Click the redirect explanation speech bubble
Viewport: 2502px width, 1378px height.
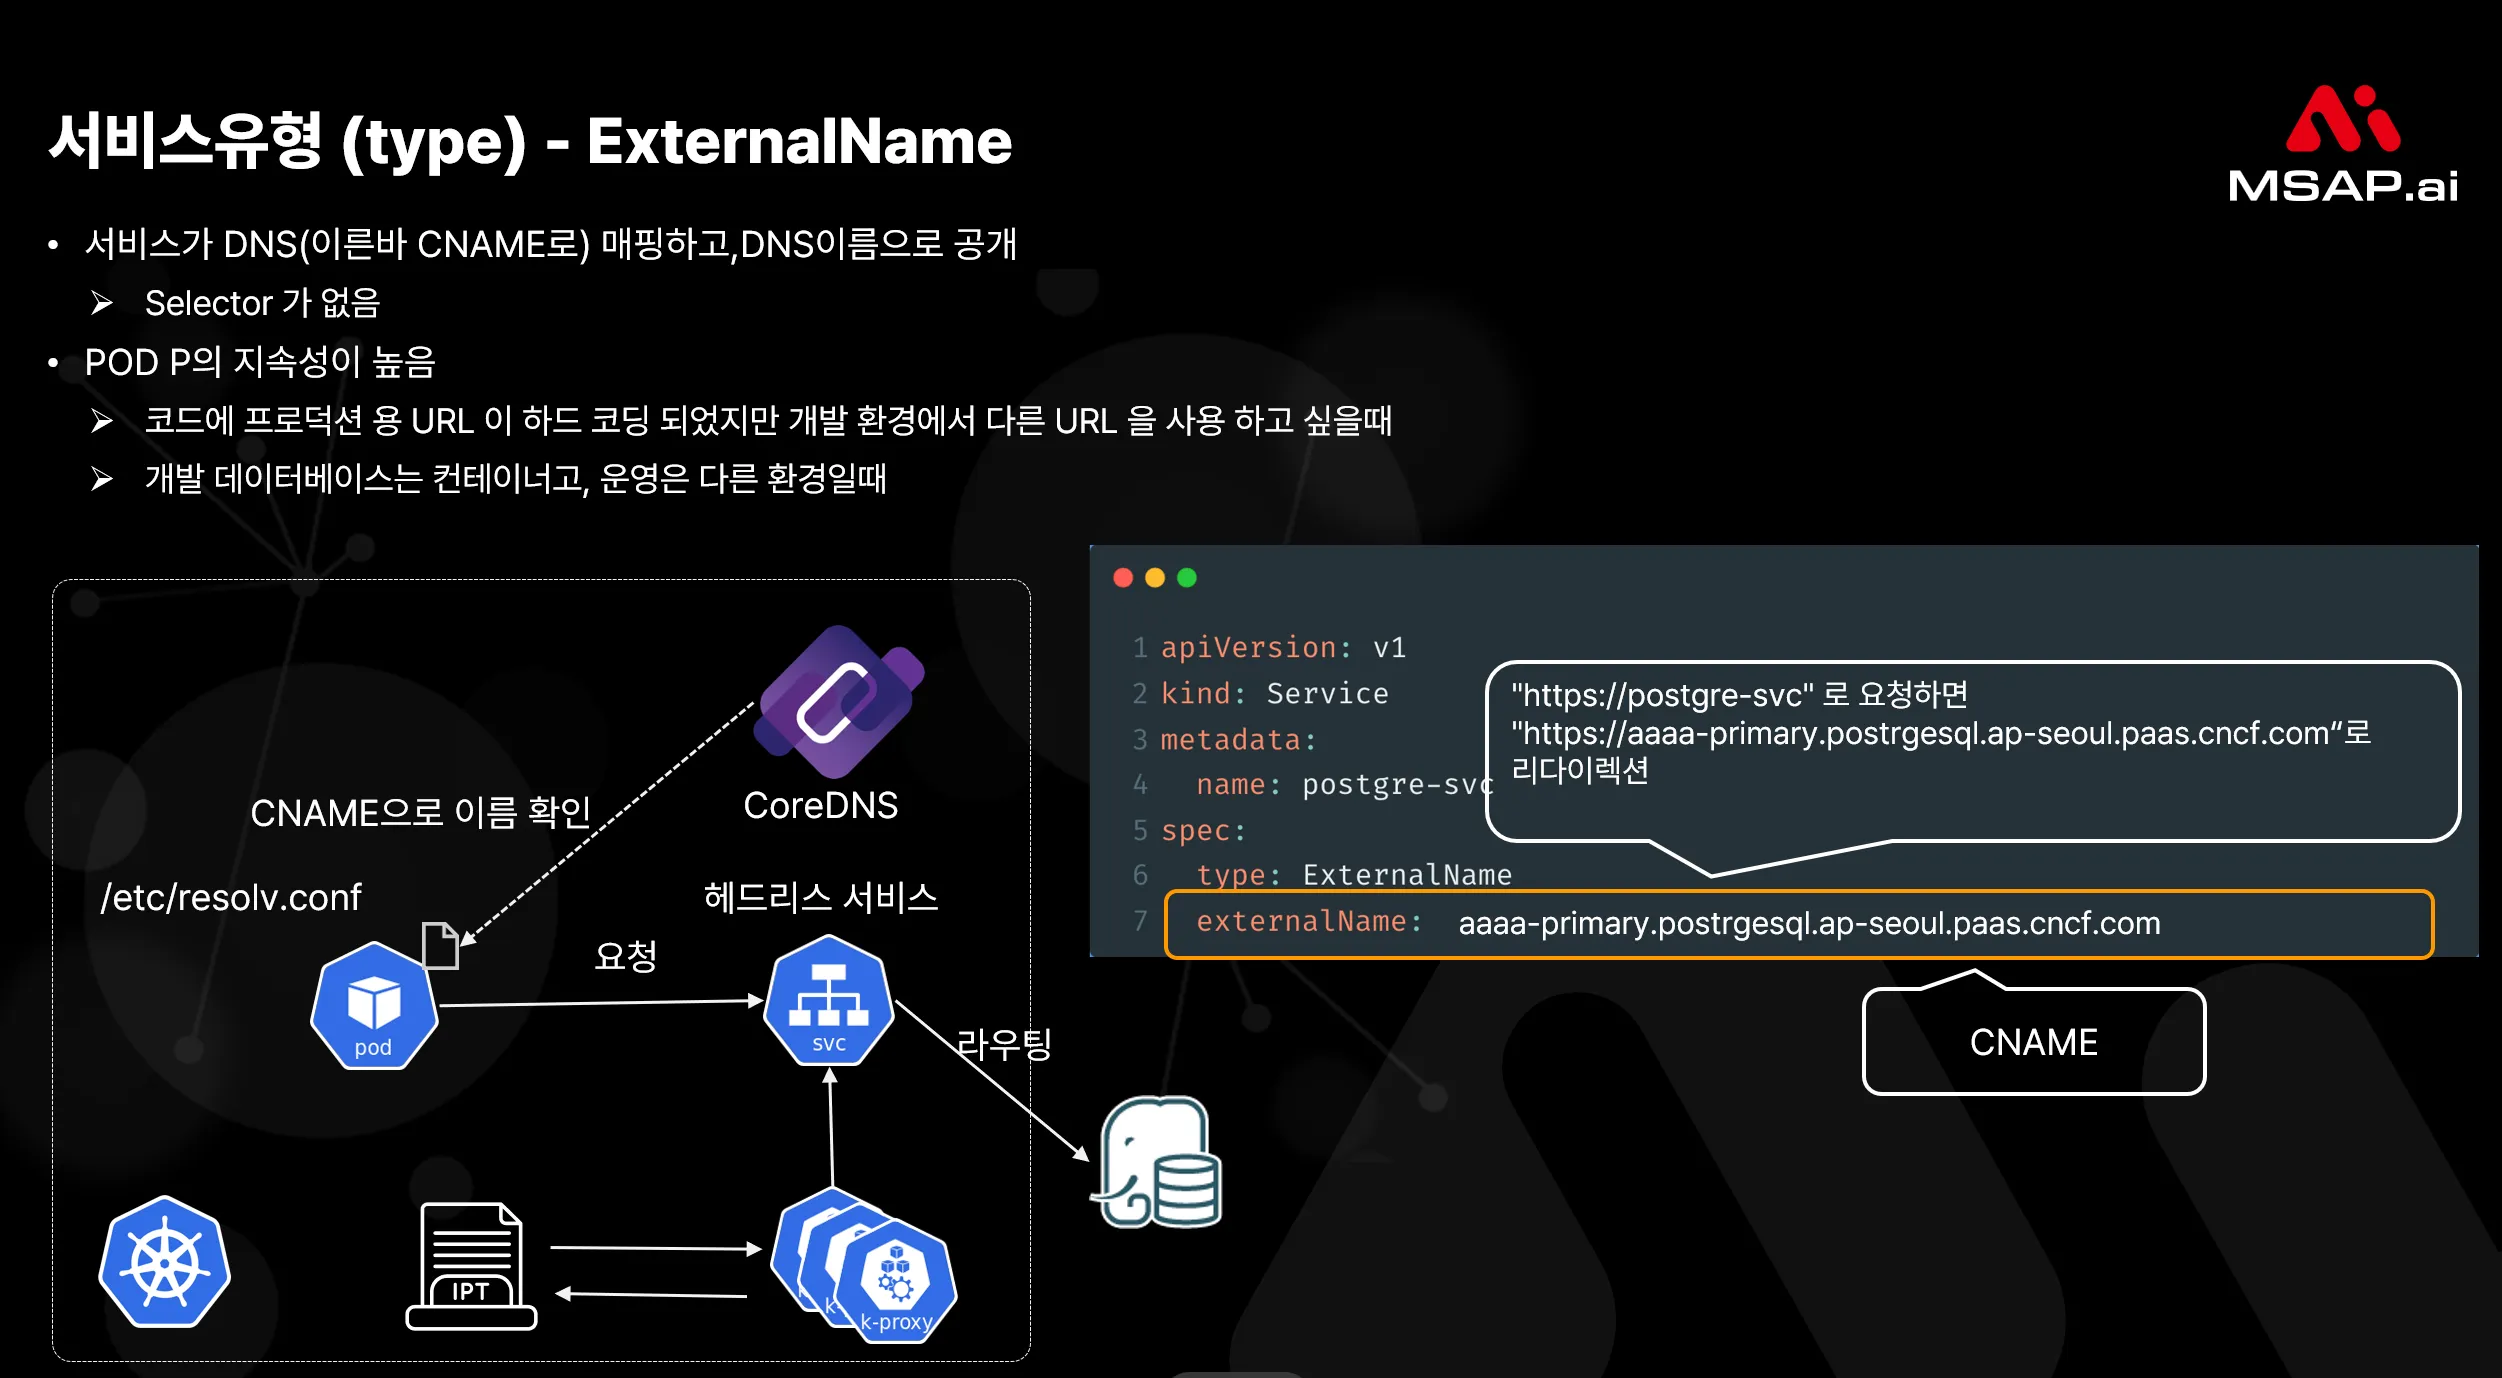tap(1973, 751)
